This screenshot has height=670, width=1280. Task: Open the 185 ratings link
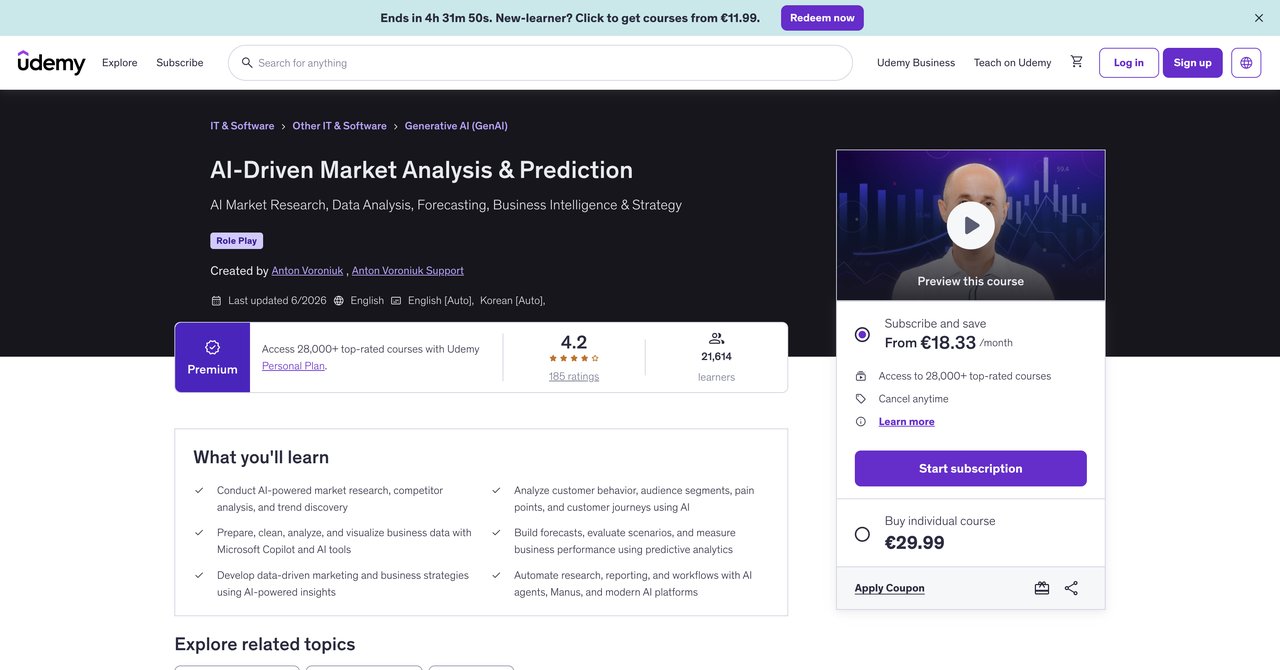[x=574, y=376]
